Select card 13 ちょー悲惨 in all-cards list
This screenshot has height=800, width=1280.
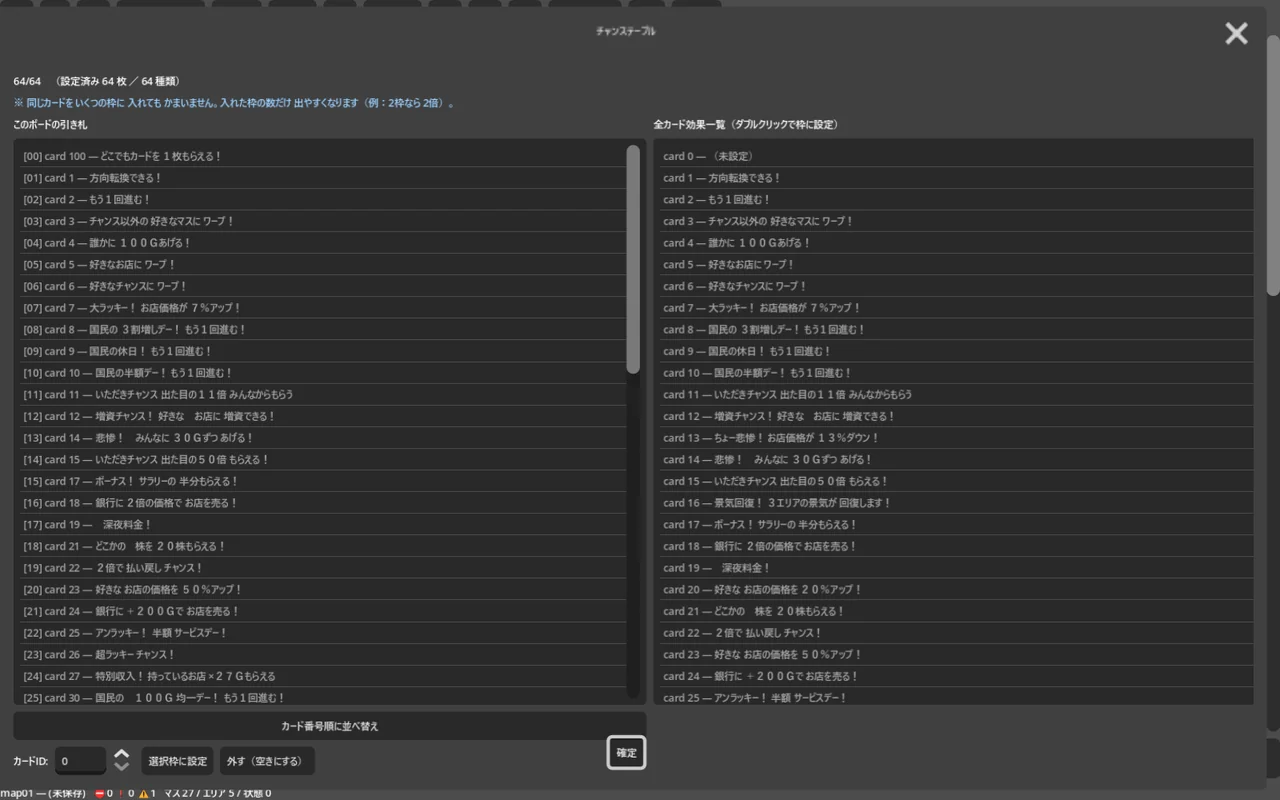click(x=956, y=438)
